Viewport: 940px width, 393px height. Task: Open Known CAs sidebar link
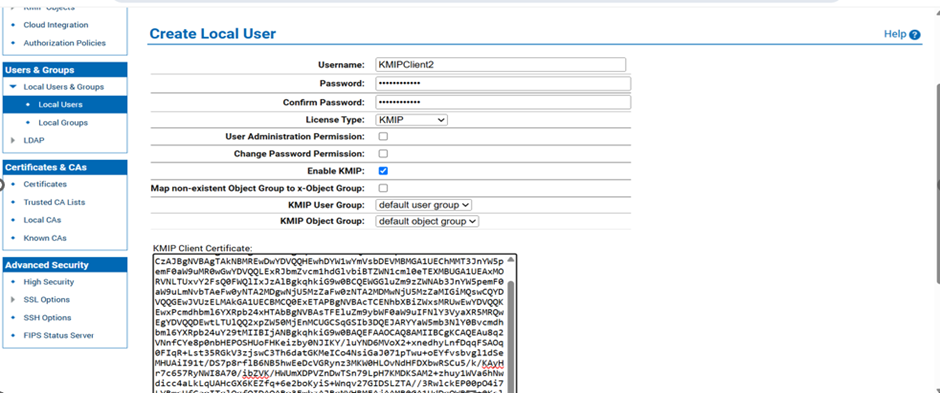pos(45,238)
